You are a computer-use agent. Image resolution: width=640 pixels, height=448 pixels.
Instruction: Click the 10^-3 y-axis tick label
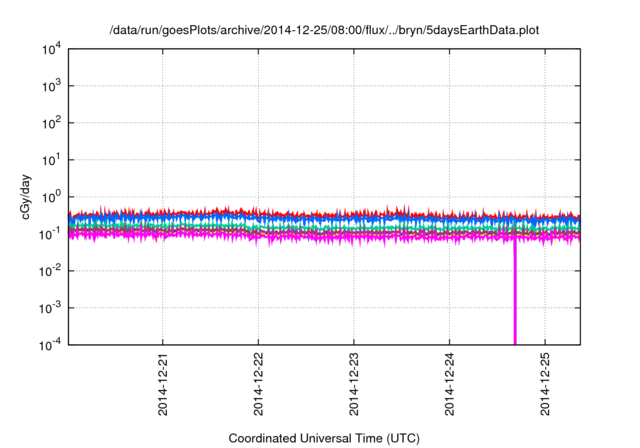pyautogui.click(x=49, y=308)
